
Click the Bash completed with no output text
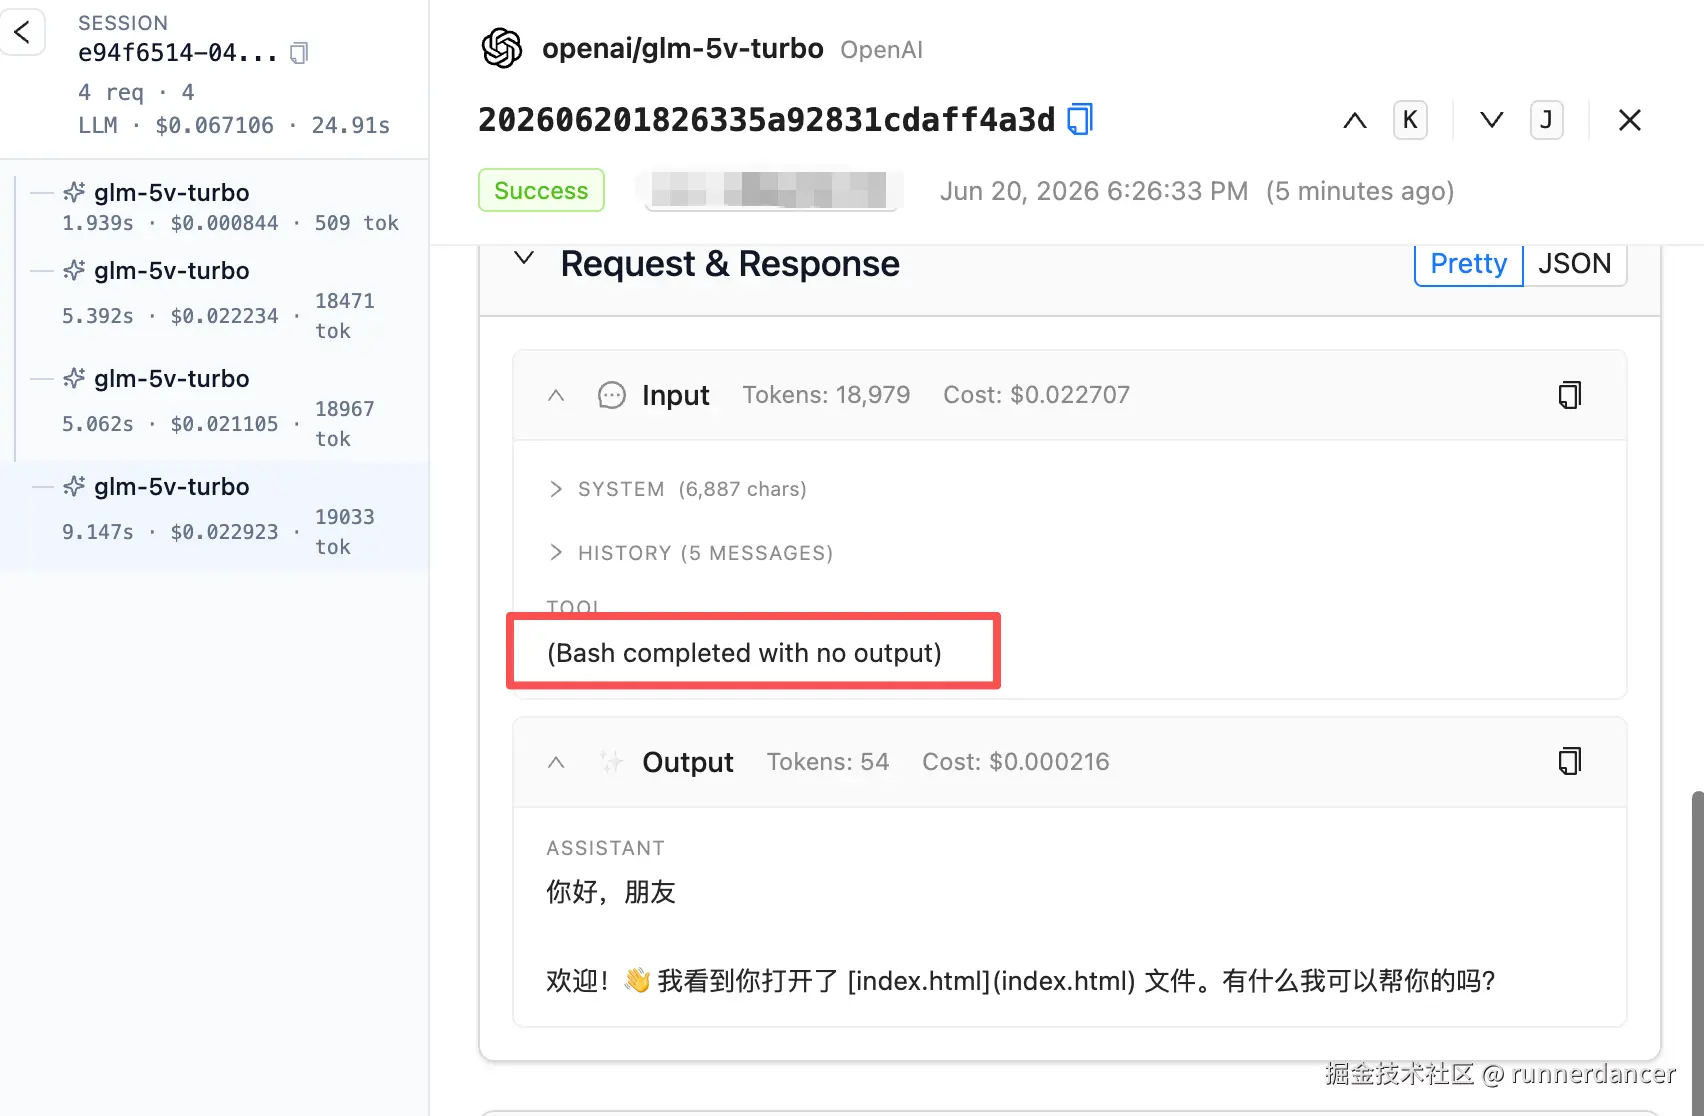tap(744, 653)
